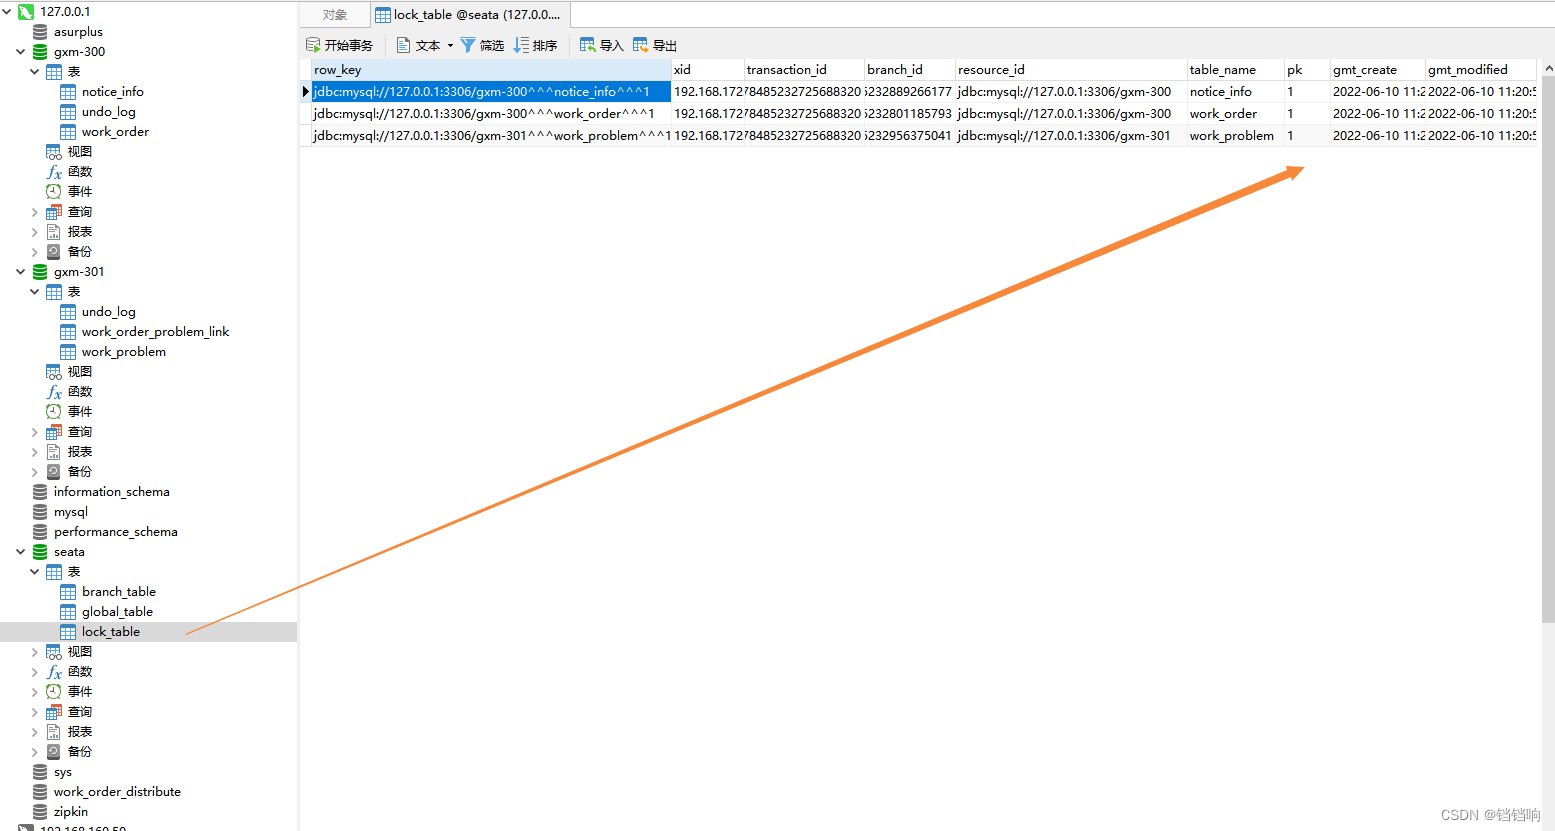Click the table_name column header
This screenshot has height=831, width=1555.
[x=1236, y=70]
